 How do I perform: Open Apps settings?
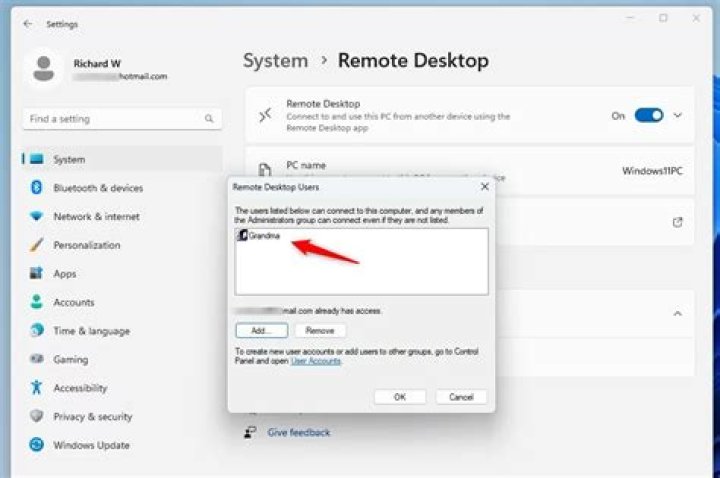tap(122, 274)
